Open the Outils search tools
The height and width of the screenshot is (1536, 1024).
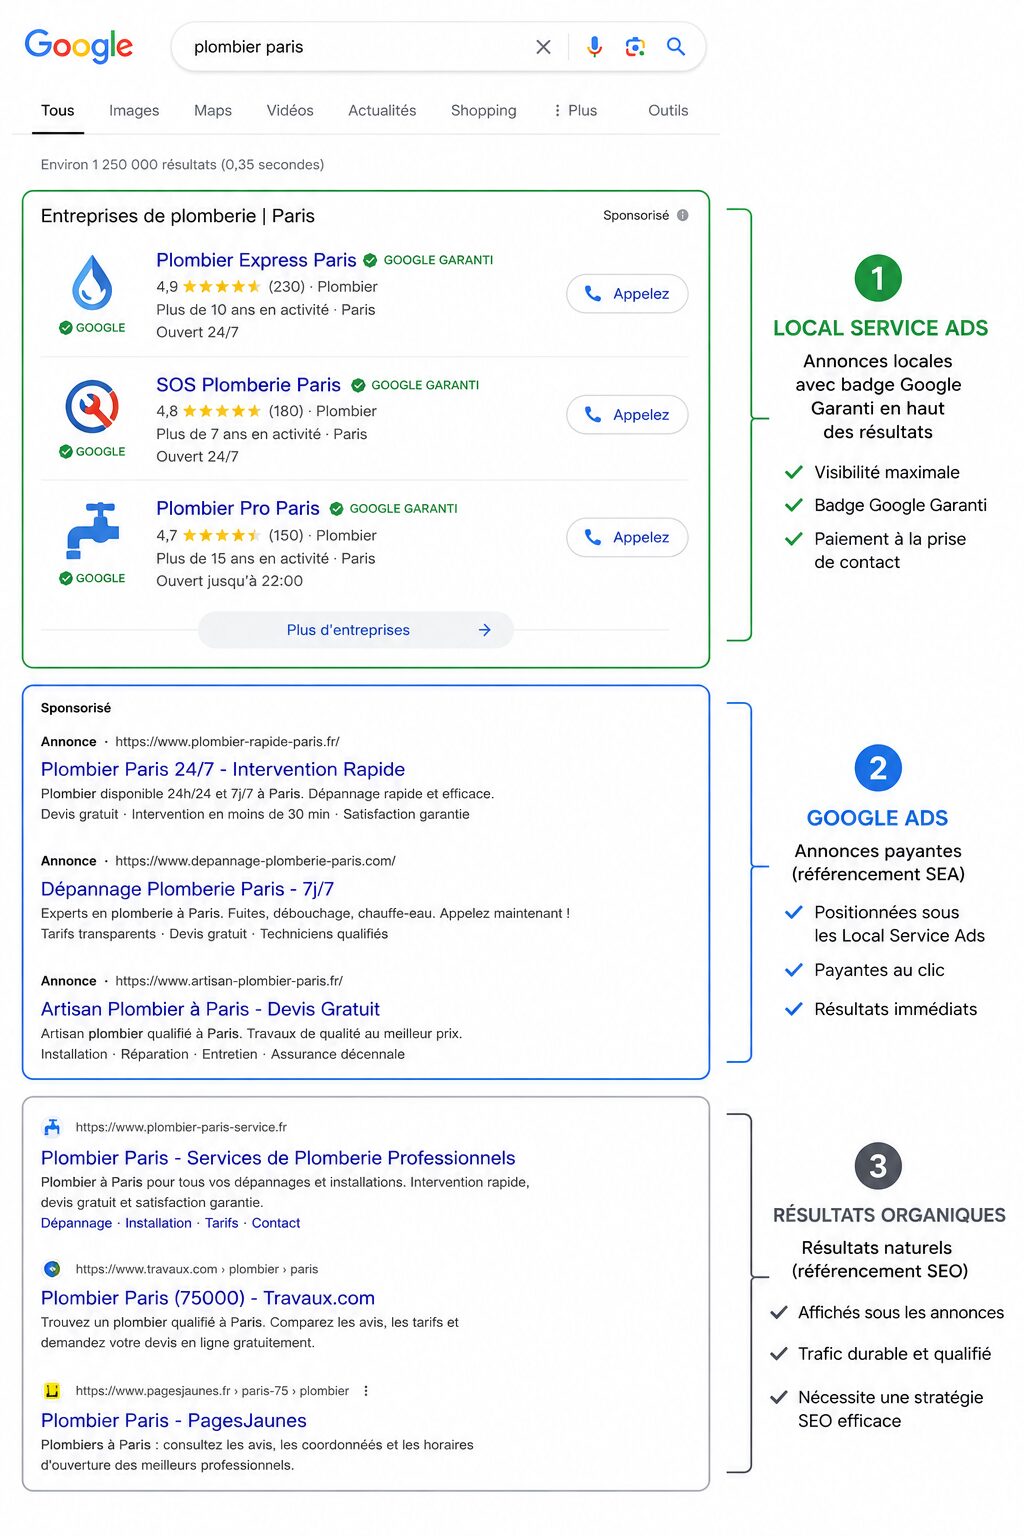point(668,110)
